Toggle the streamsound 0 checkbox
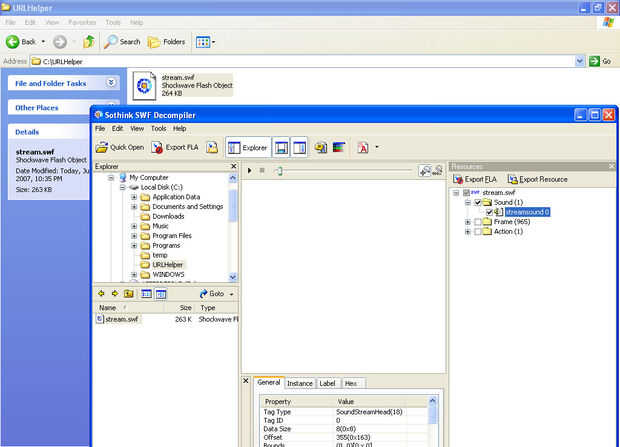 490,212
